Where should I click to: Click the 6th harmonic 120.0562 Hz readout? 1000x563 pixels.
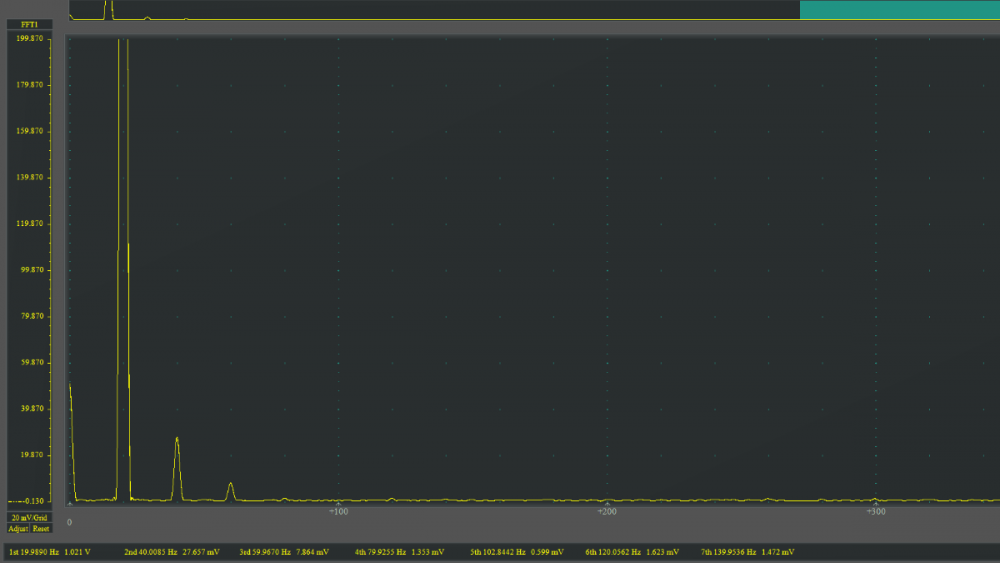pyautogui.click(x=632, y=552)
